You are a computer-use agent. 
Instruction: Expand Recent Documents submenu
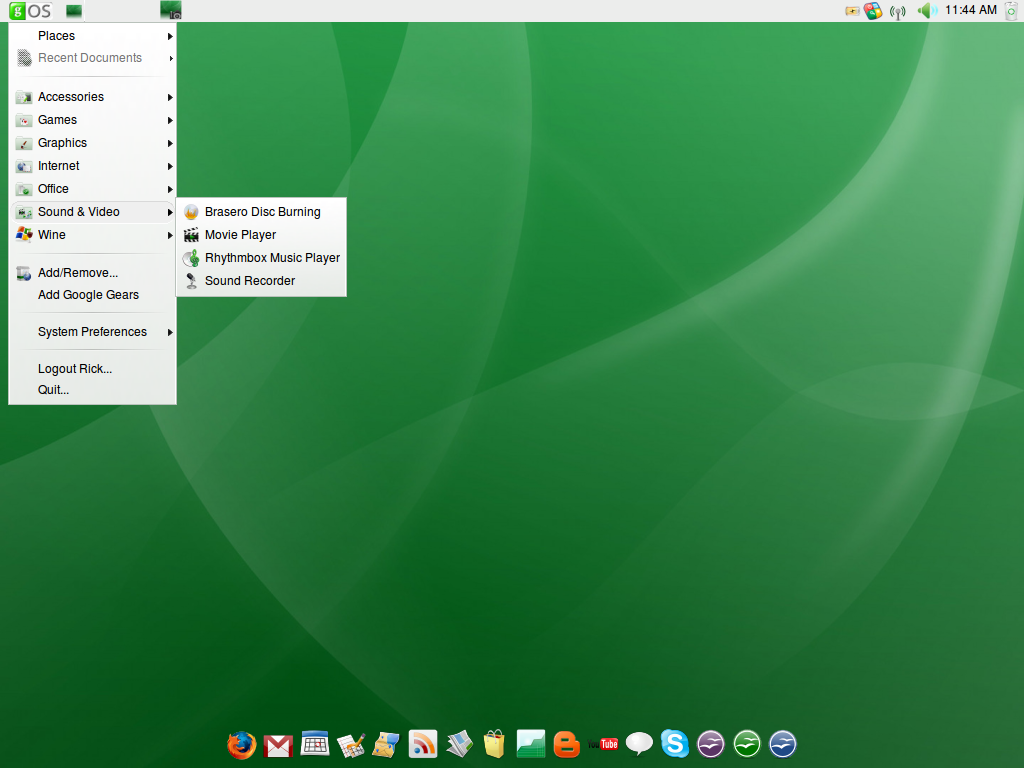(x=93, y=58)
